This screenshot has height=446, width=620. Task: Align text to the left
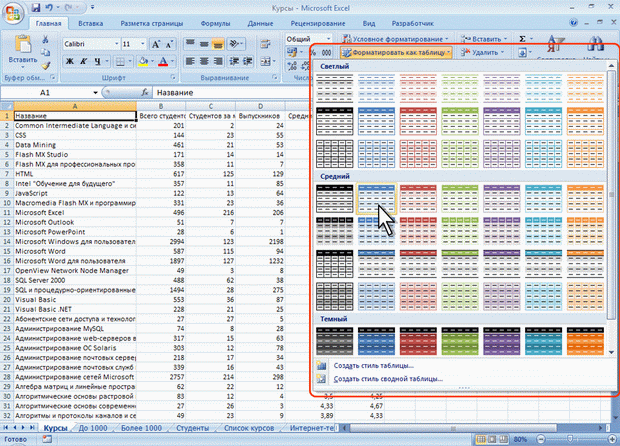(x=190, y=61)
